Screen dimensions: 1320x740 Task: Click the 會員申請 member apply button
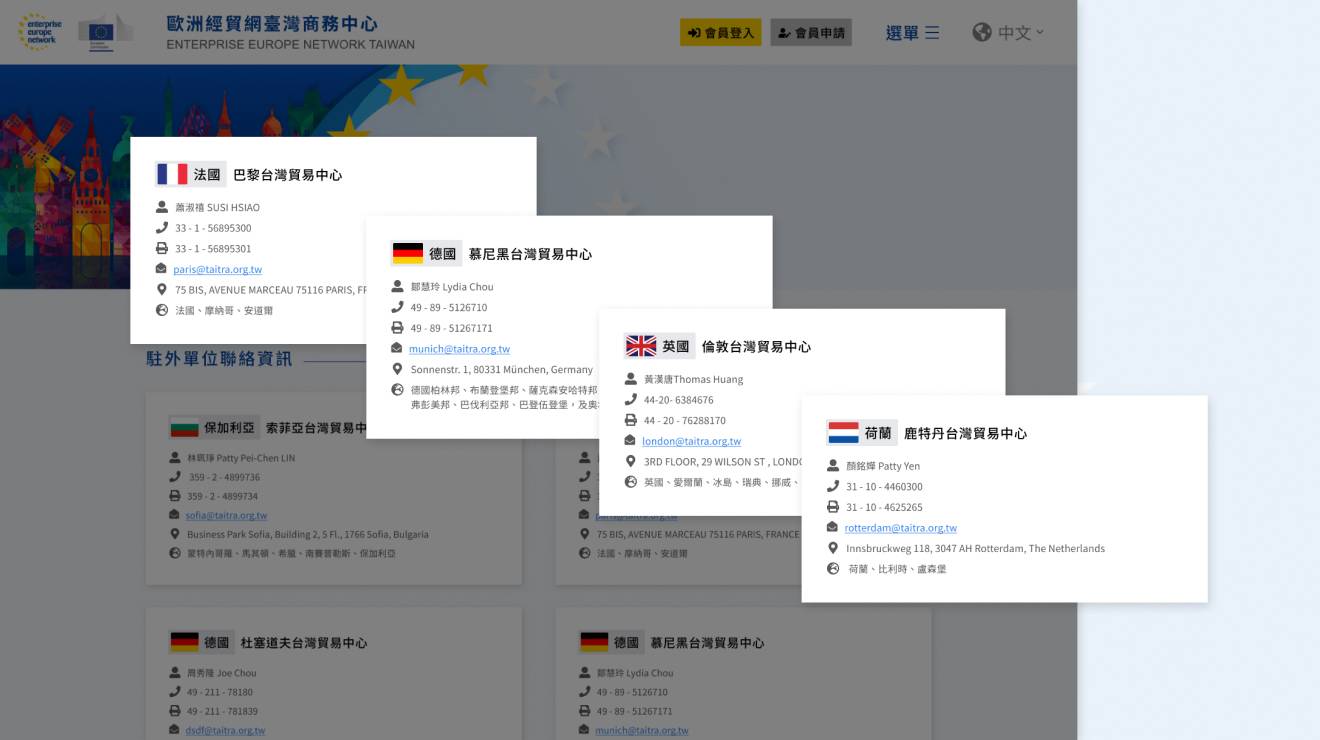811,33
